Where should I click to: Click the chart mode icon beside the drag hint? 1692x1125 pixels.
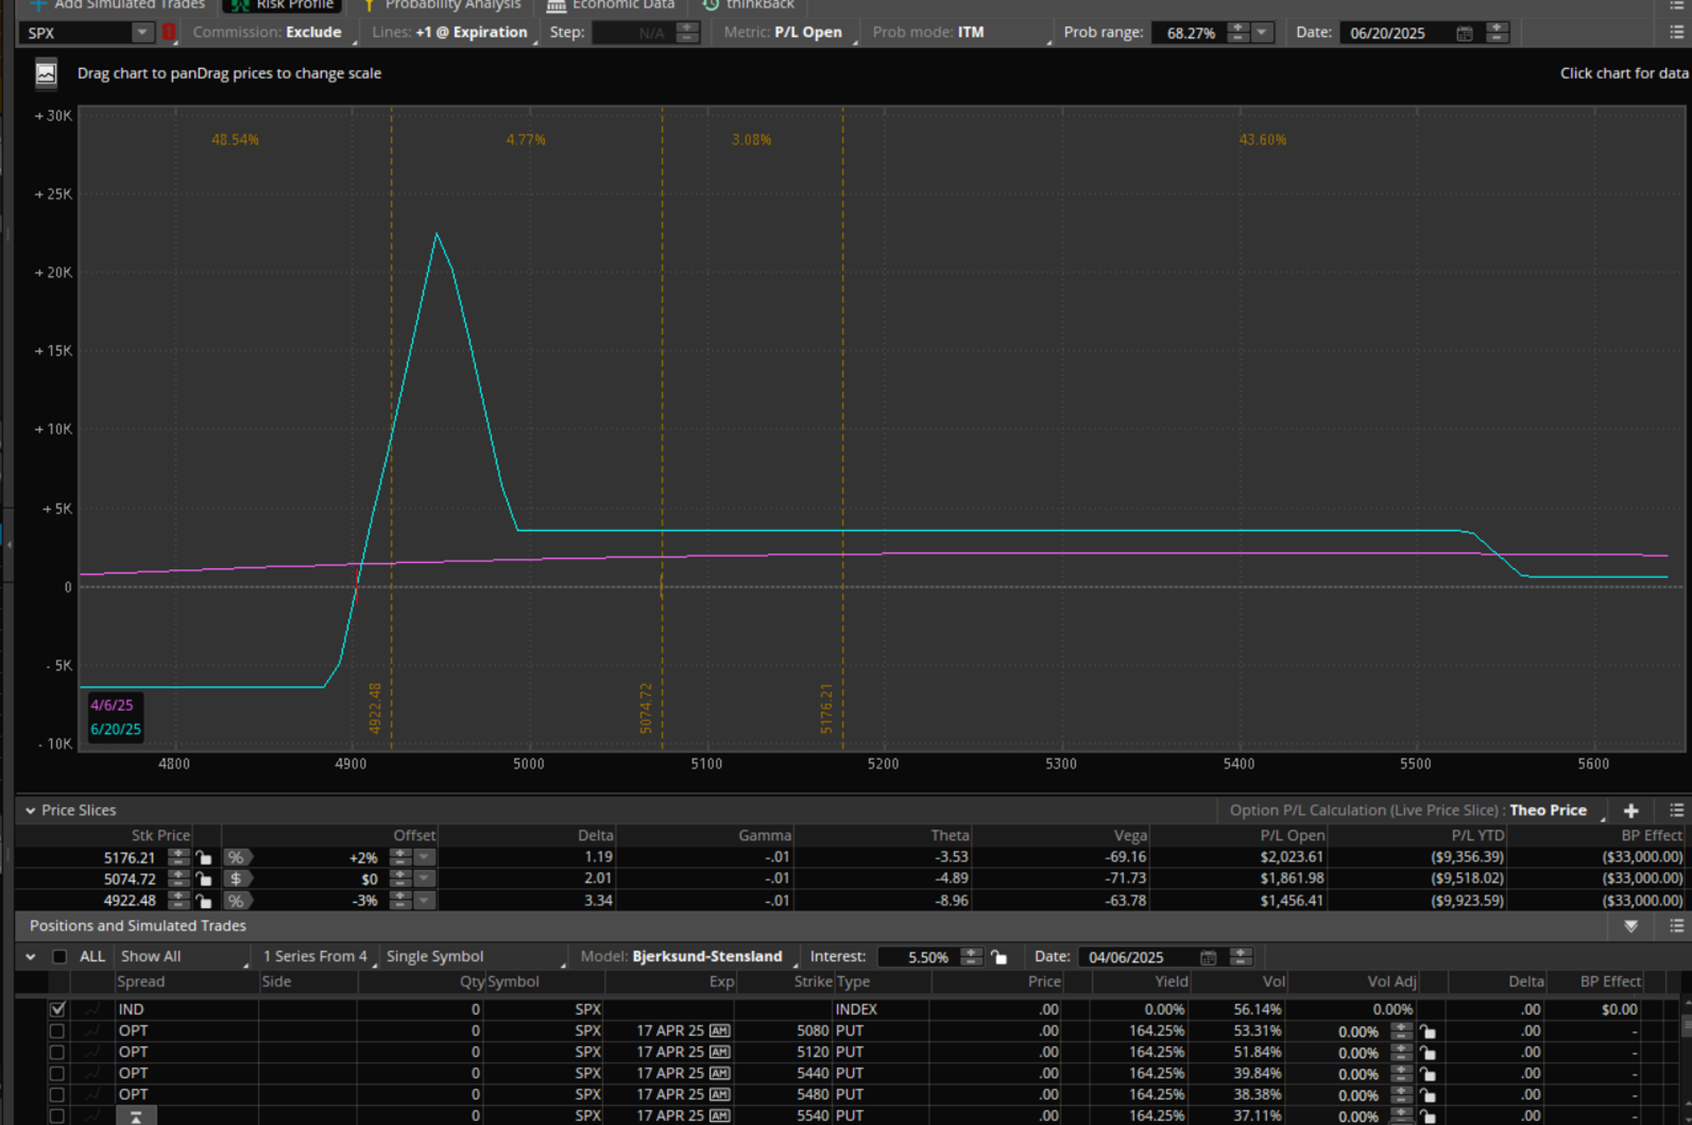point(46,74)
